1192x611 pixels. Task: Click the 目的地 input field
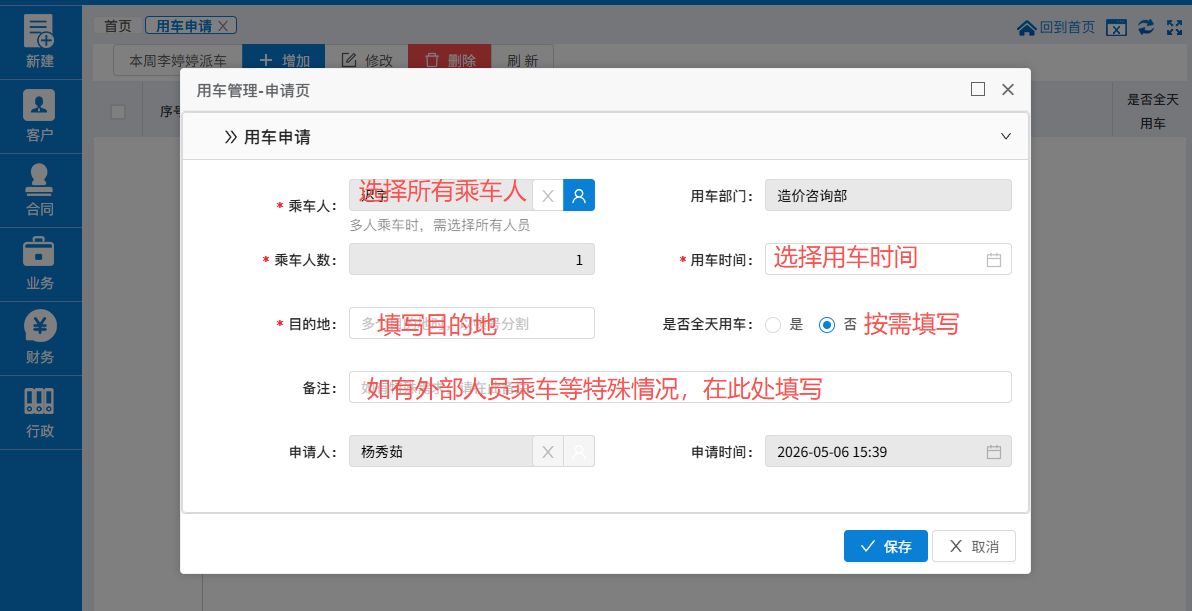[471, 323]
